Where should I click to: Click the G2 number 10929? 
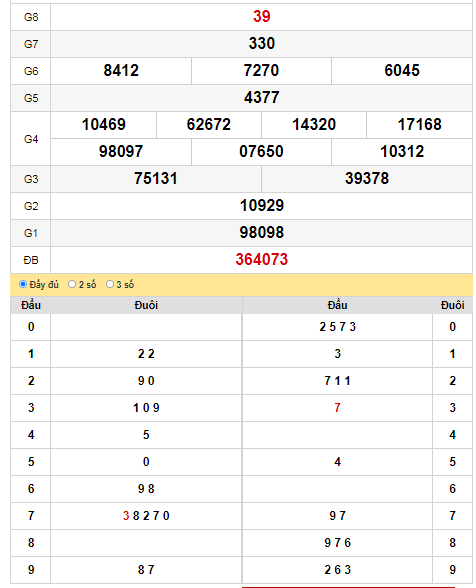pyautogui.click(x=261, y=206)
